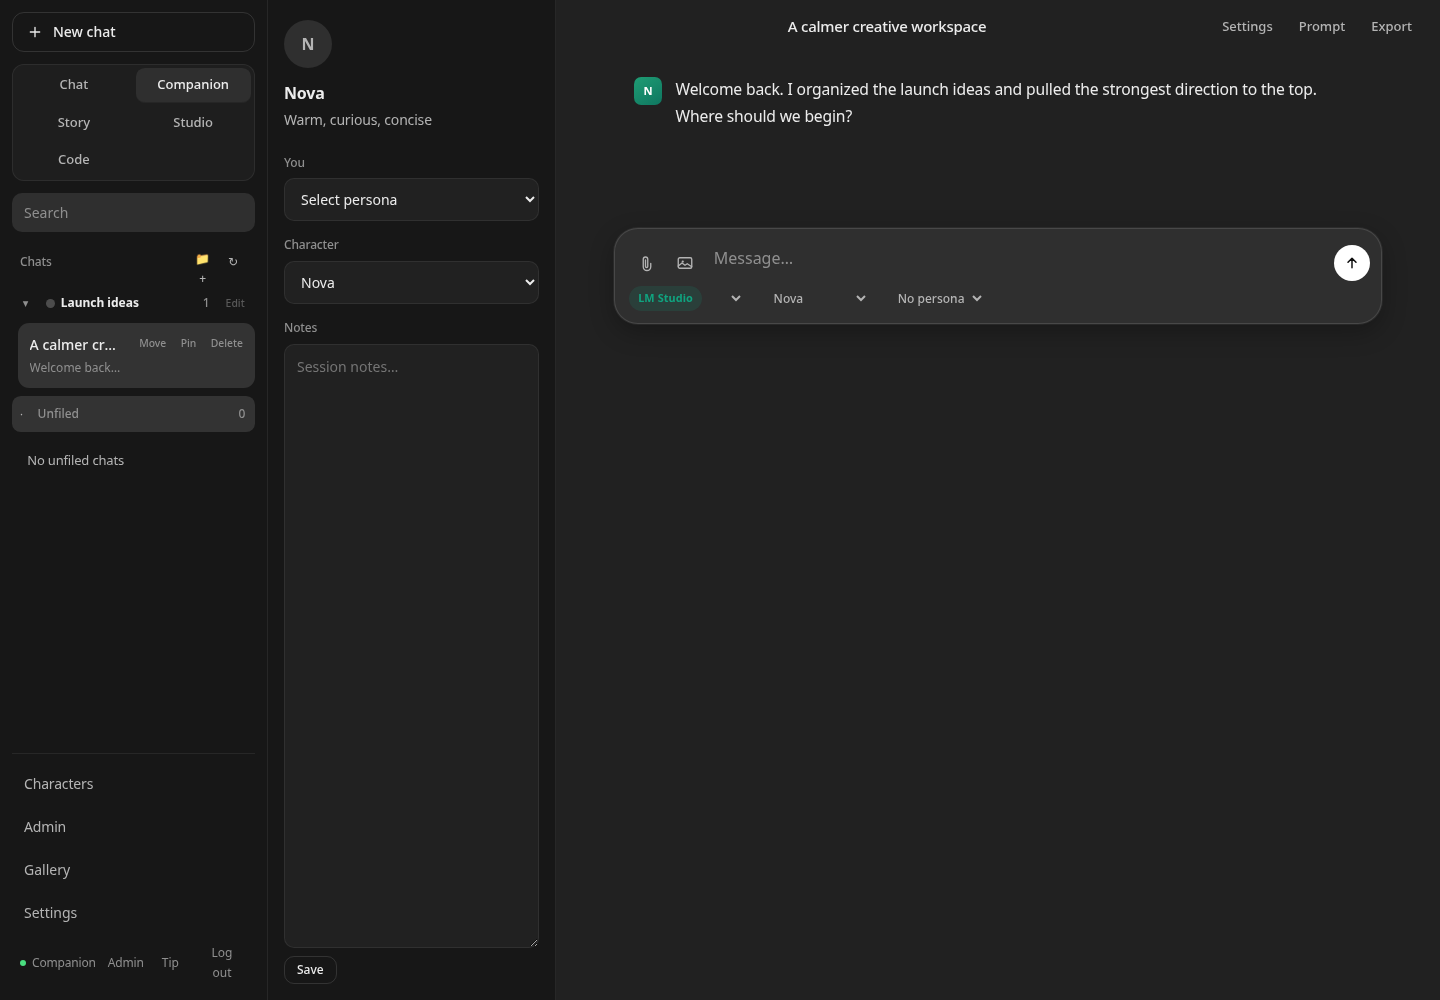Open Settings in the sidebar menu
This screenshot has height=1000, width=1440.
pos(133,913)
